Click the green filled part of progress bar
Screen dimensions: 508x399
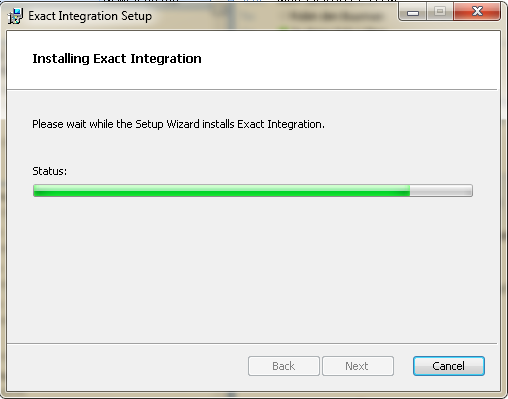coord(222,191)
